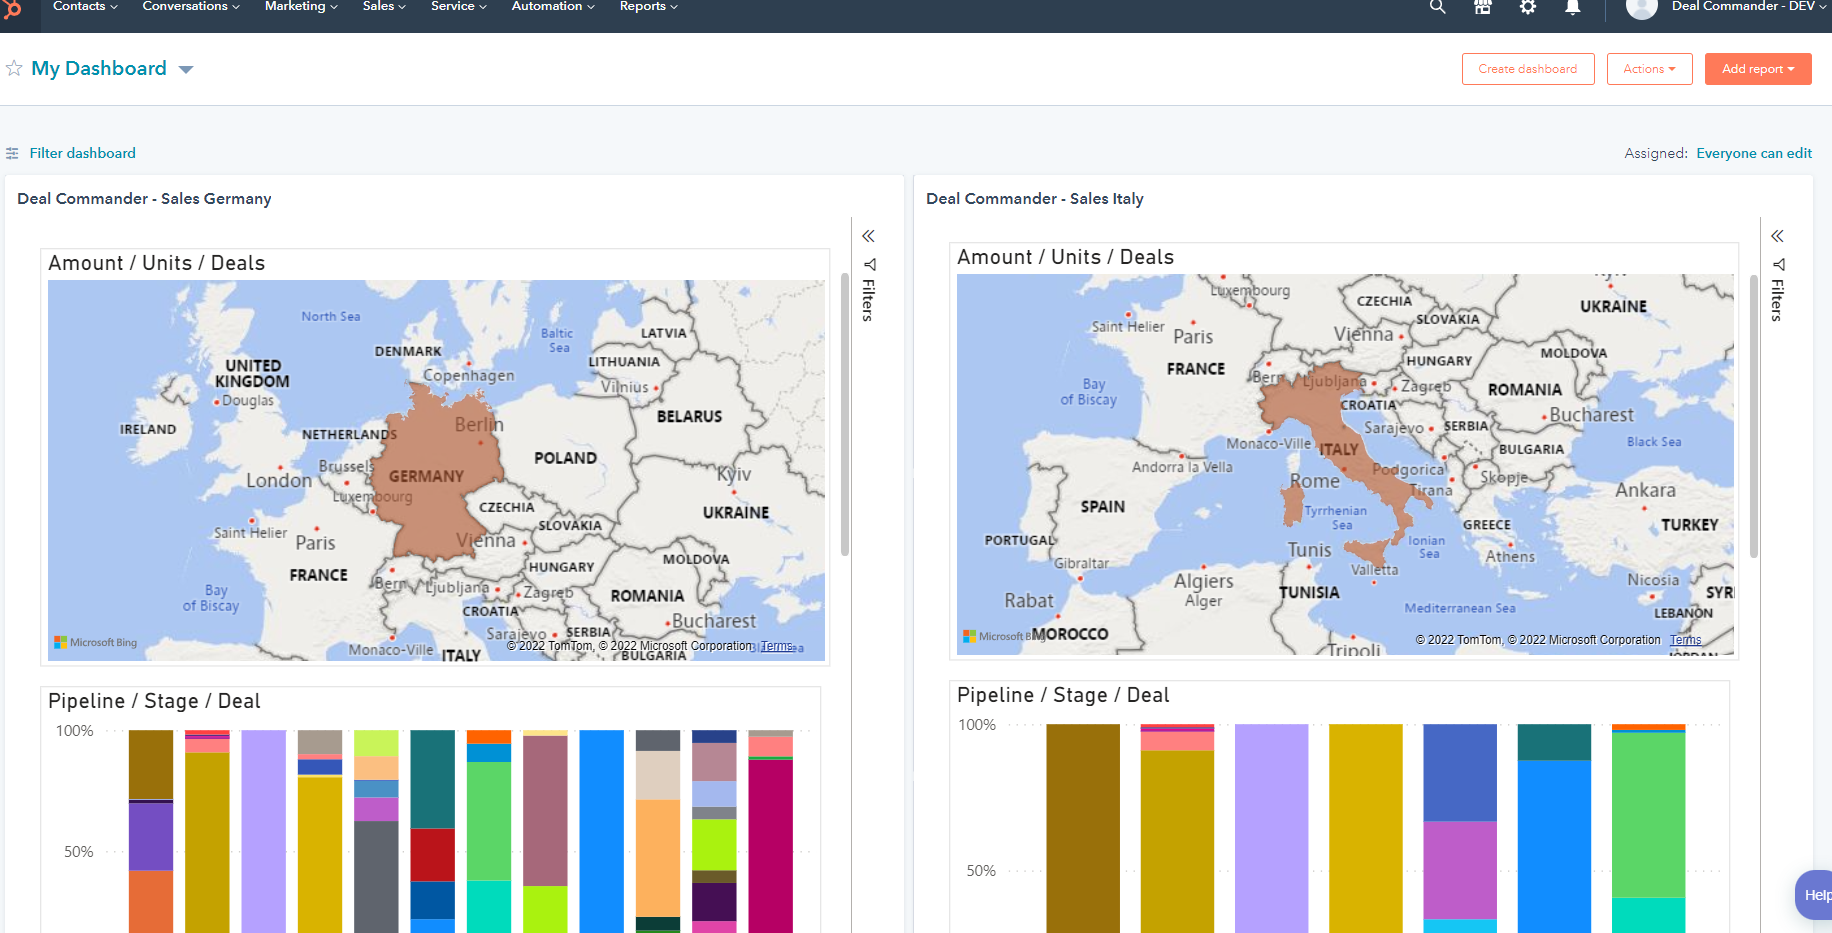This screenshot has width=1832, height=933.
Task: Click the Create dashboard button
Action: [1528, 69]
